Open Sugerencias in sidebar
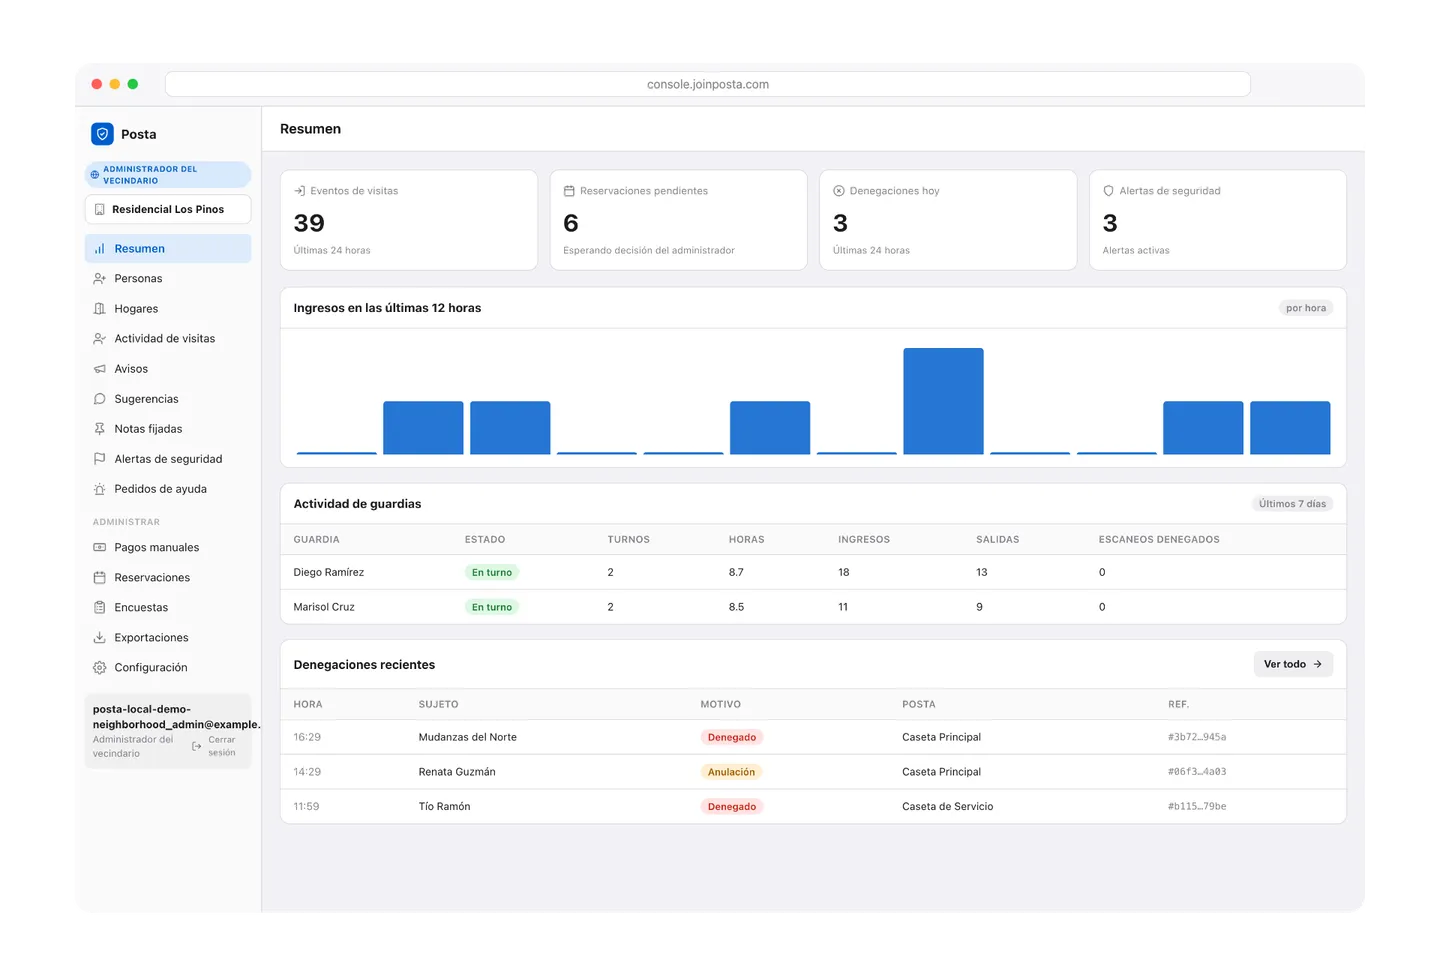 [168, 399]
